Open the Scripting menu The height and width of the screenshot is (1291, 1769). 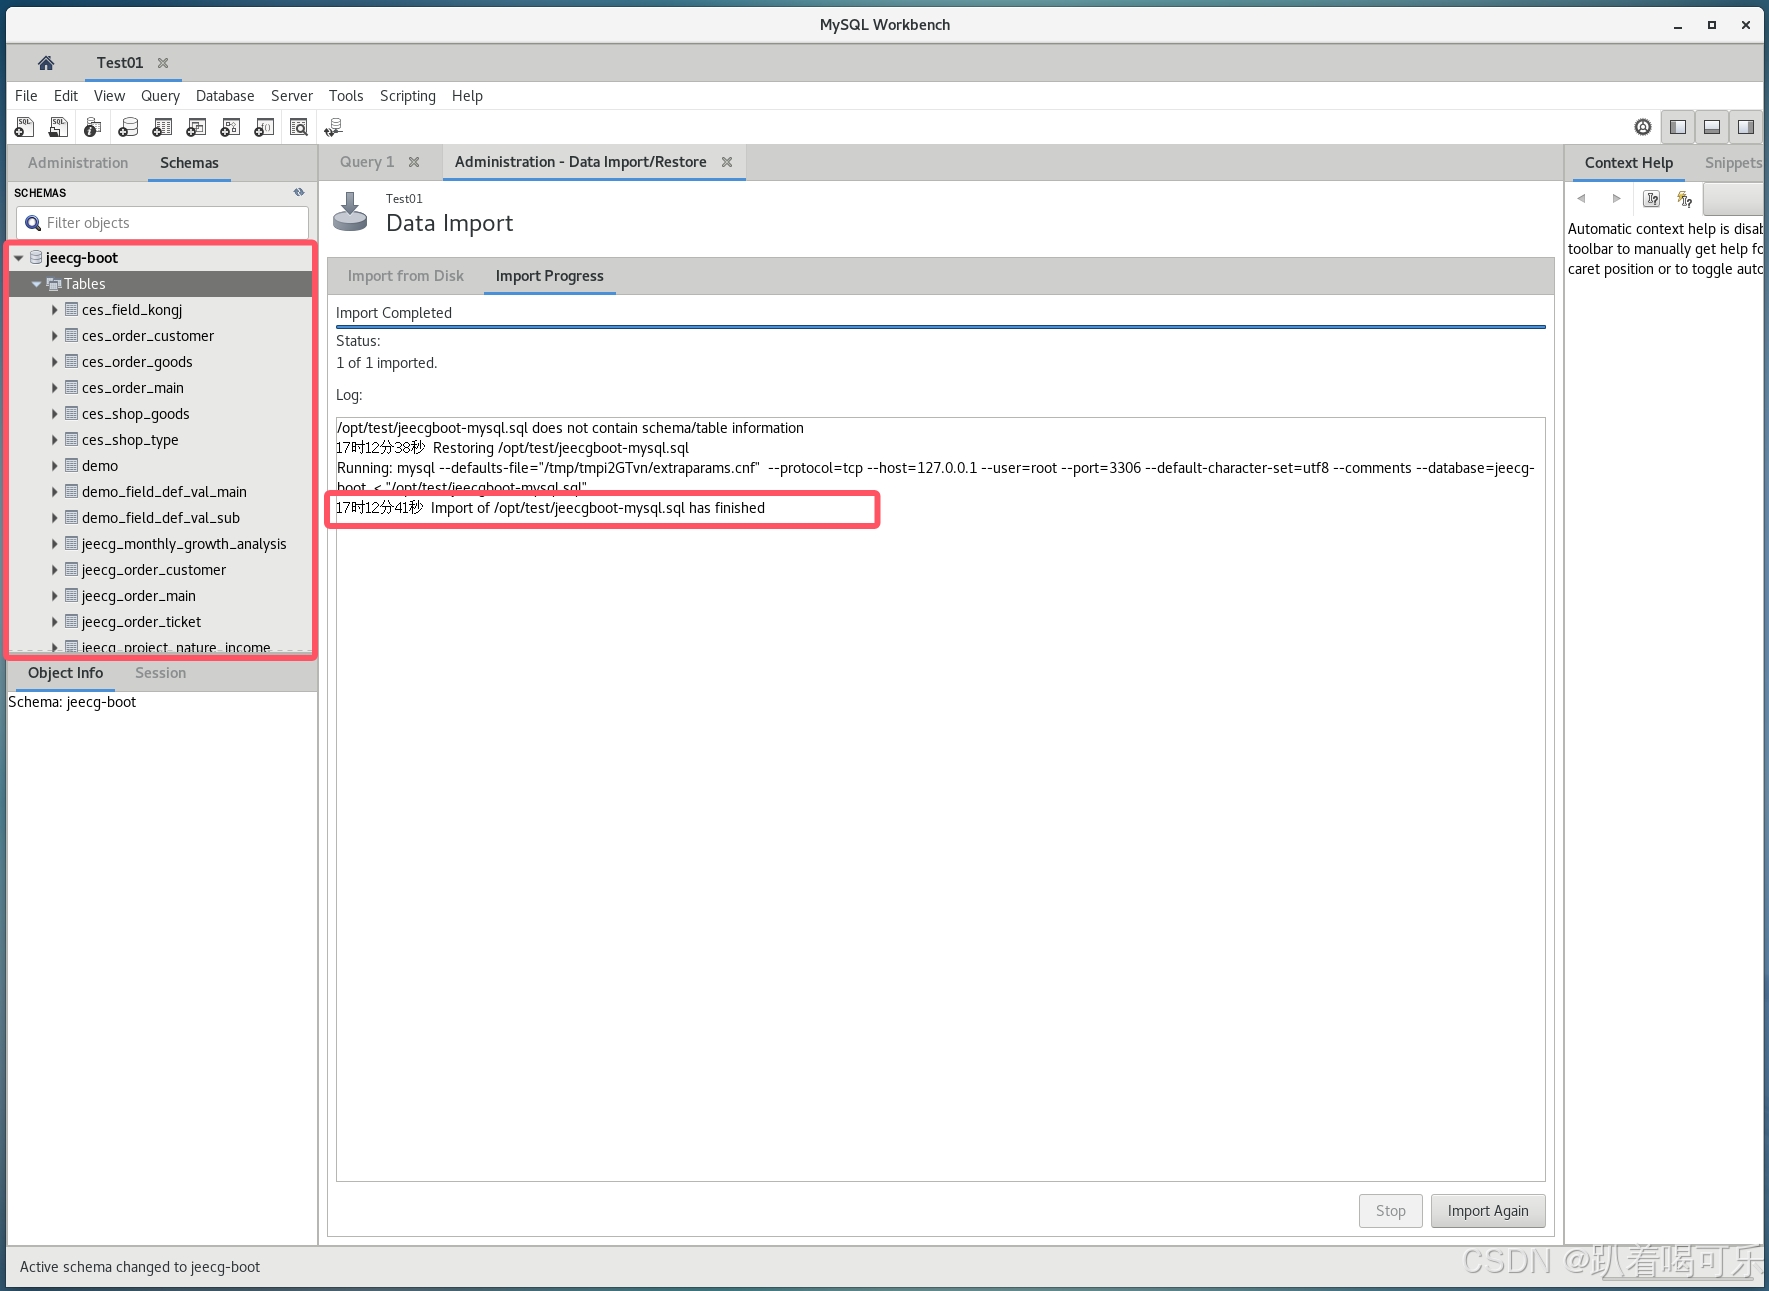(x=408, y=96)
